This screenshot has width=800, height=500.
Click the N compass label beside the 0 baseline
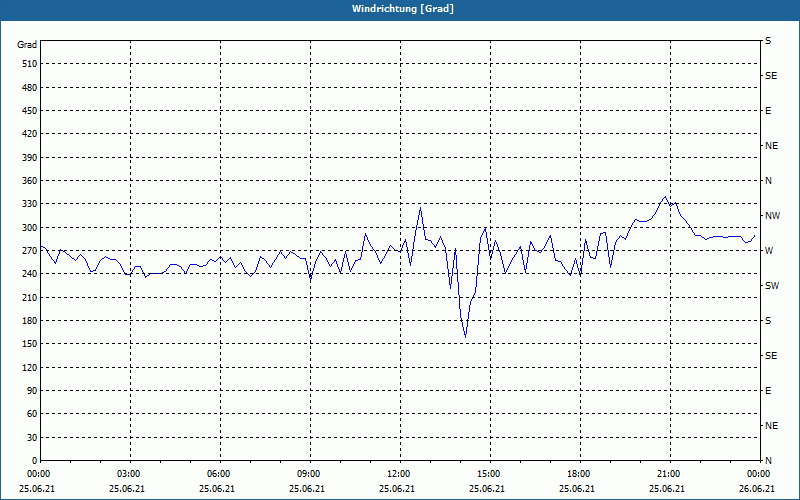[x=768, y=461]
